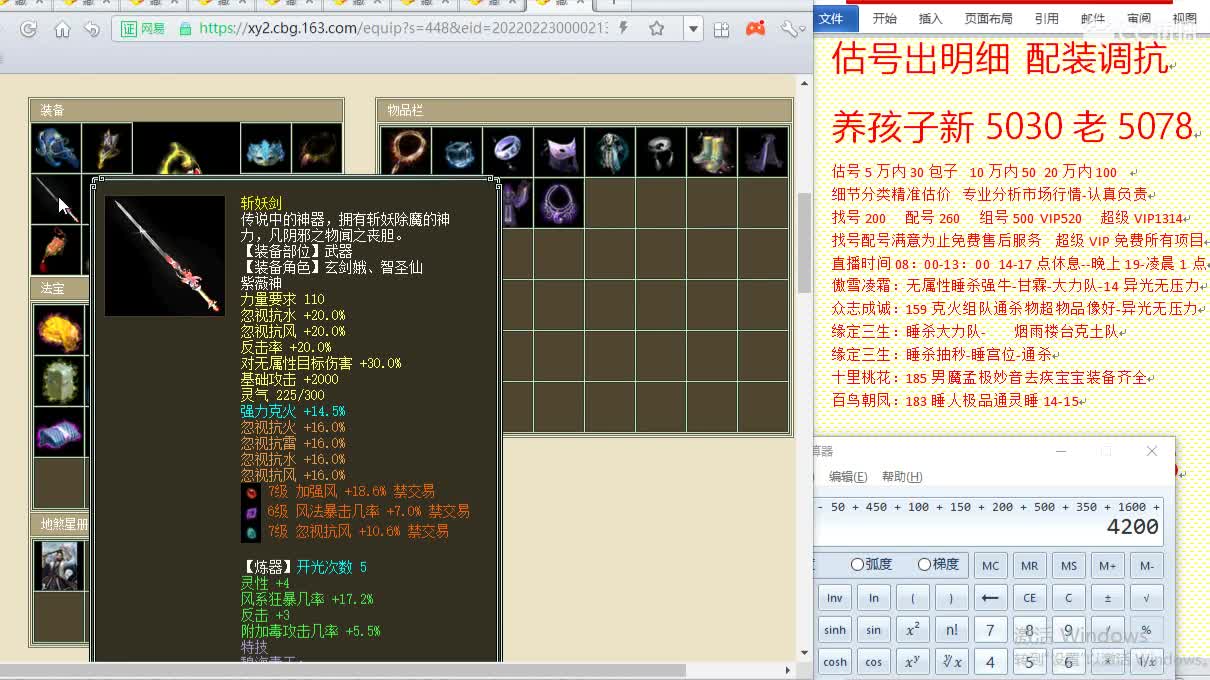
Task: Select the bronze ring necklace in inventory
Action: [x=406, y=151]
